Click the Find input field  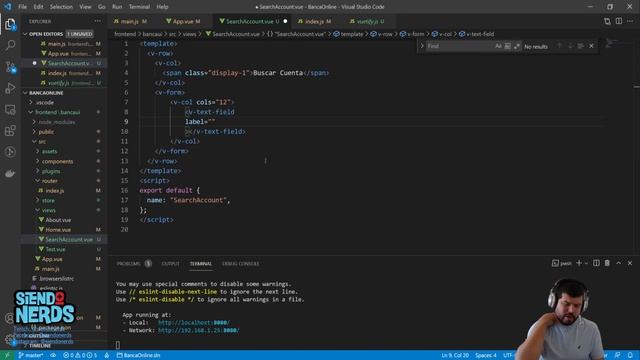coord(459,46)
